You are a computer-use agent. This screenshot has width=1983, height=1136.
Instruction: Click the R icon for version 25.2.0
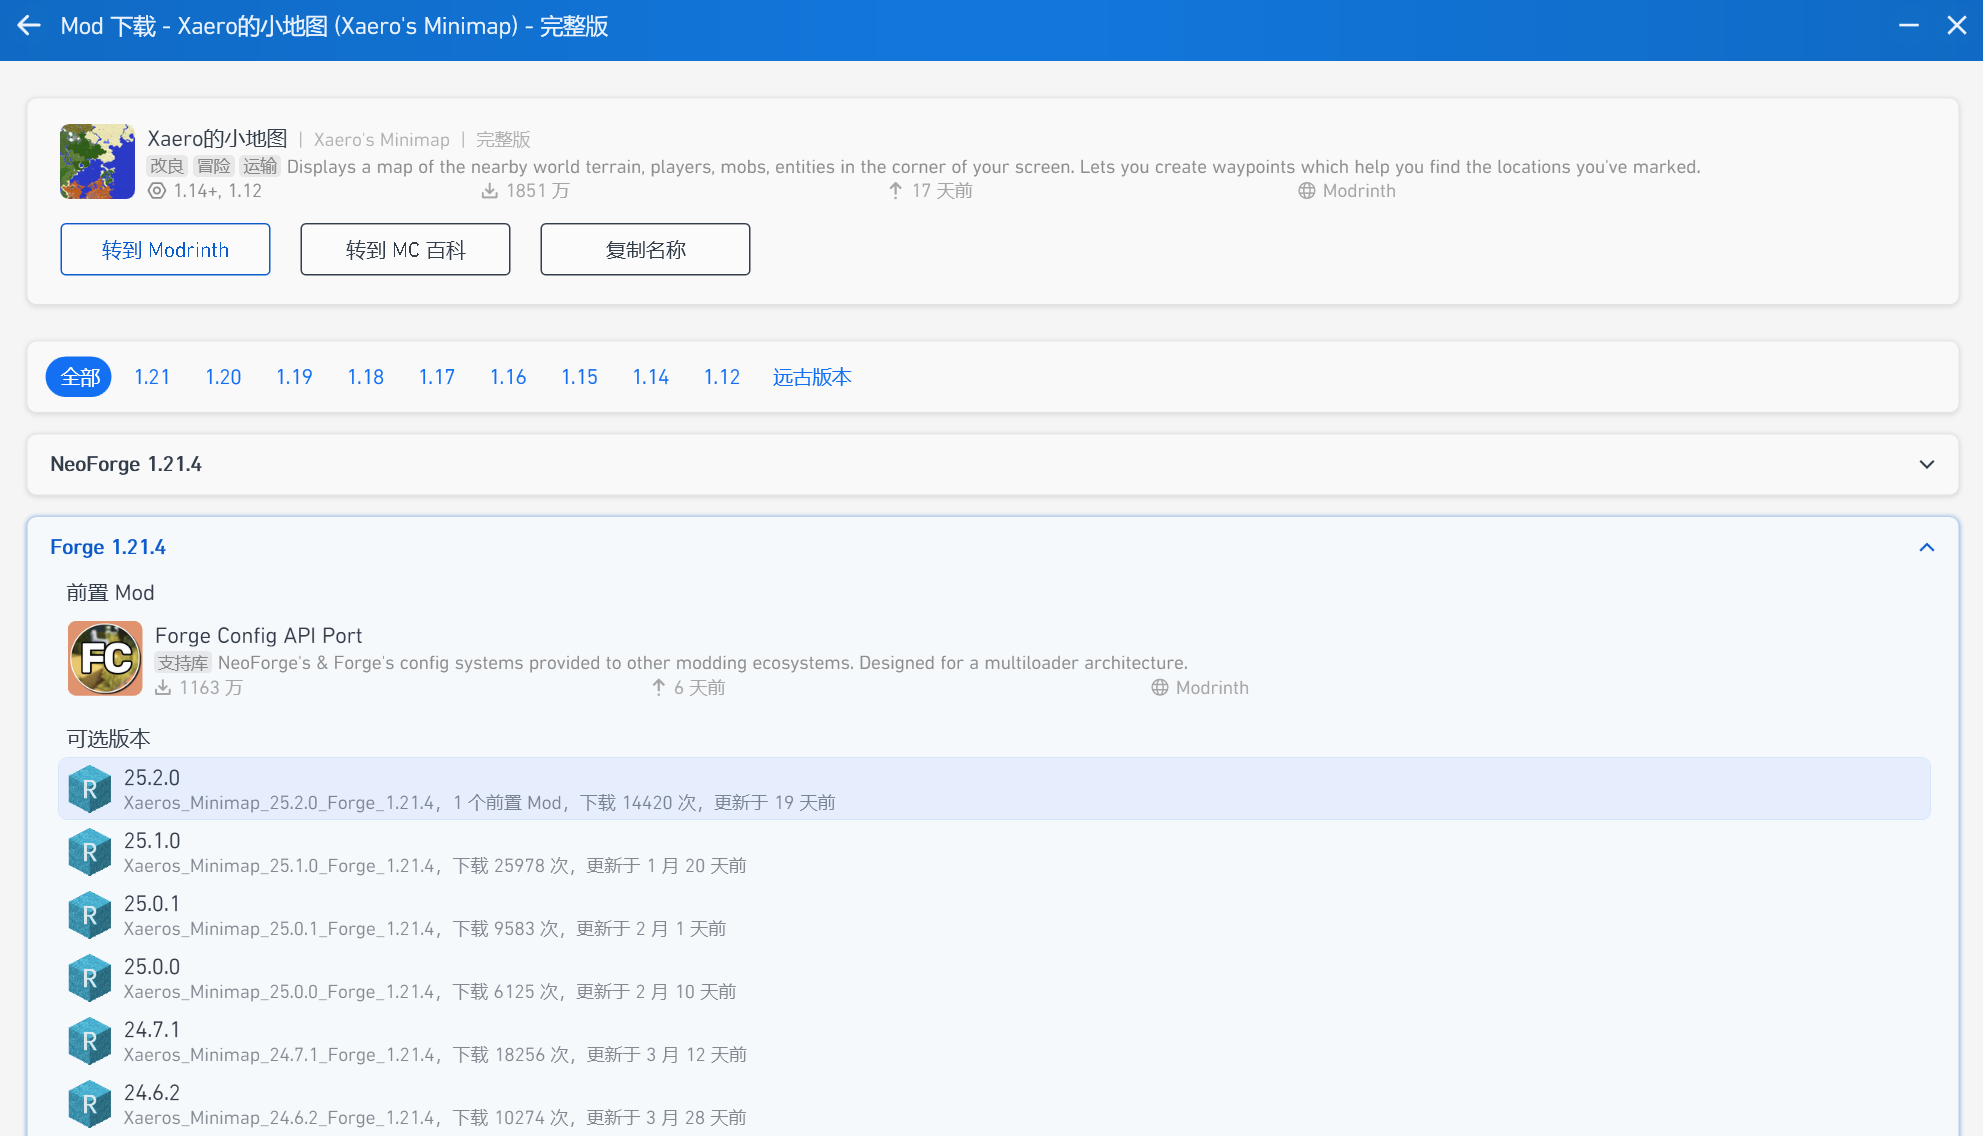[90, 789]
